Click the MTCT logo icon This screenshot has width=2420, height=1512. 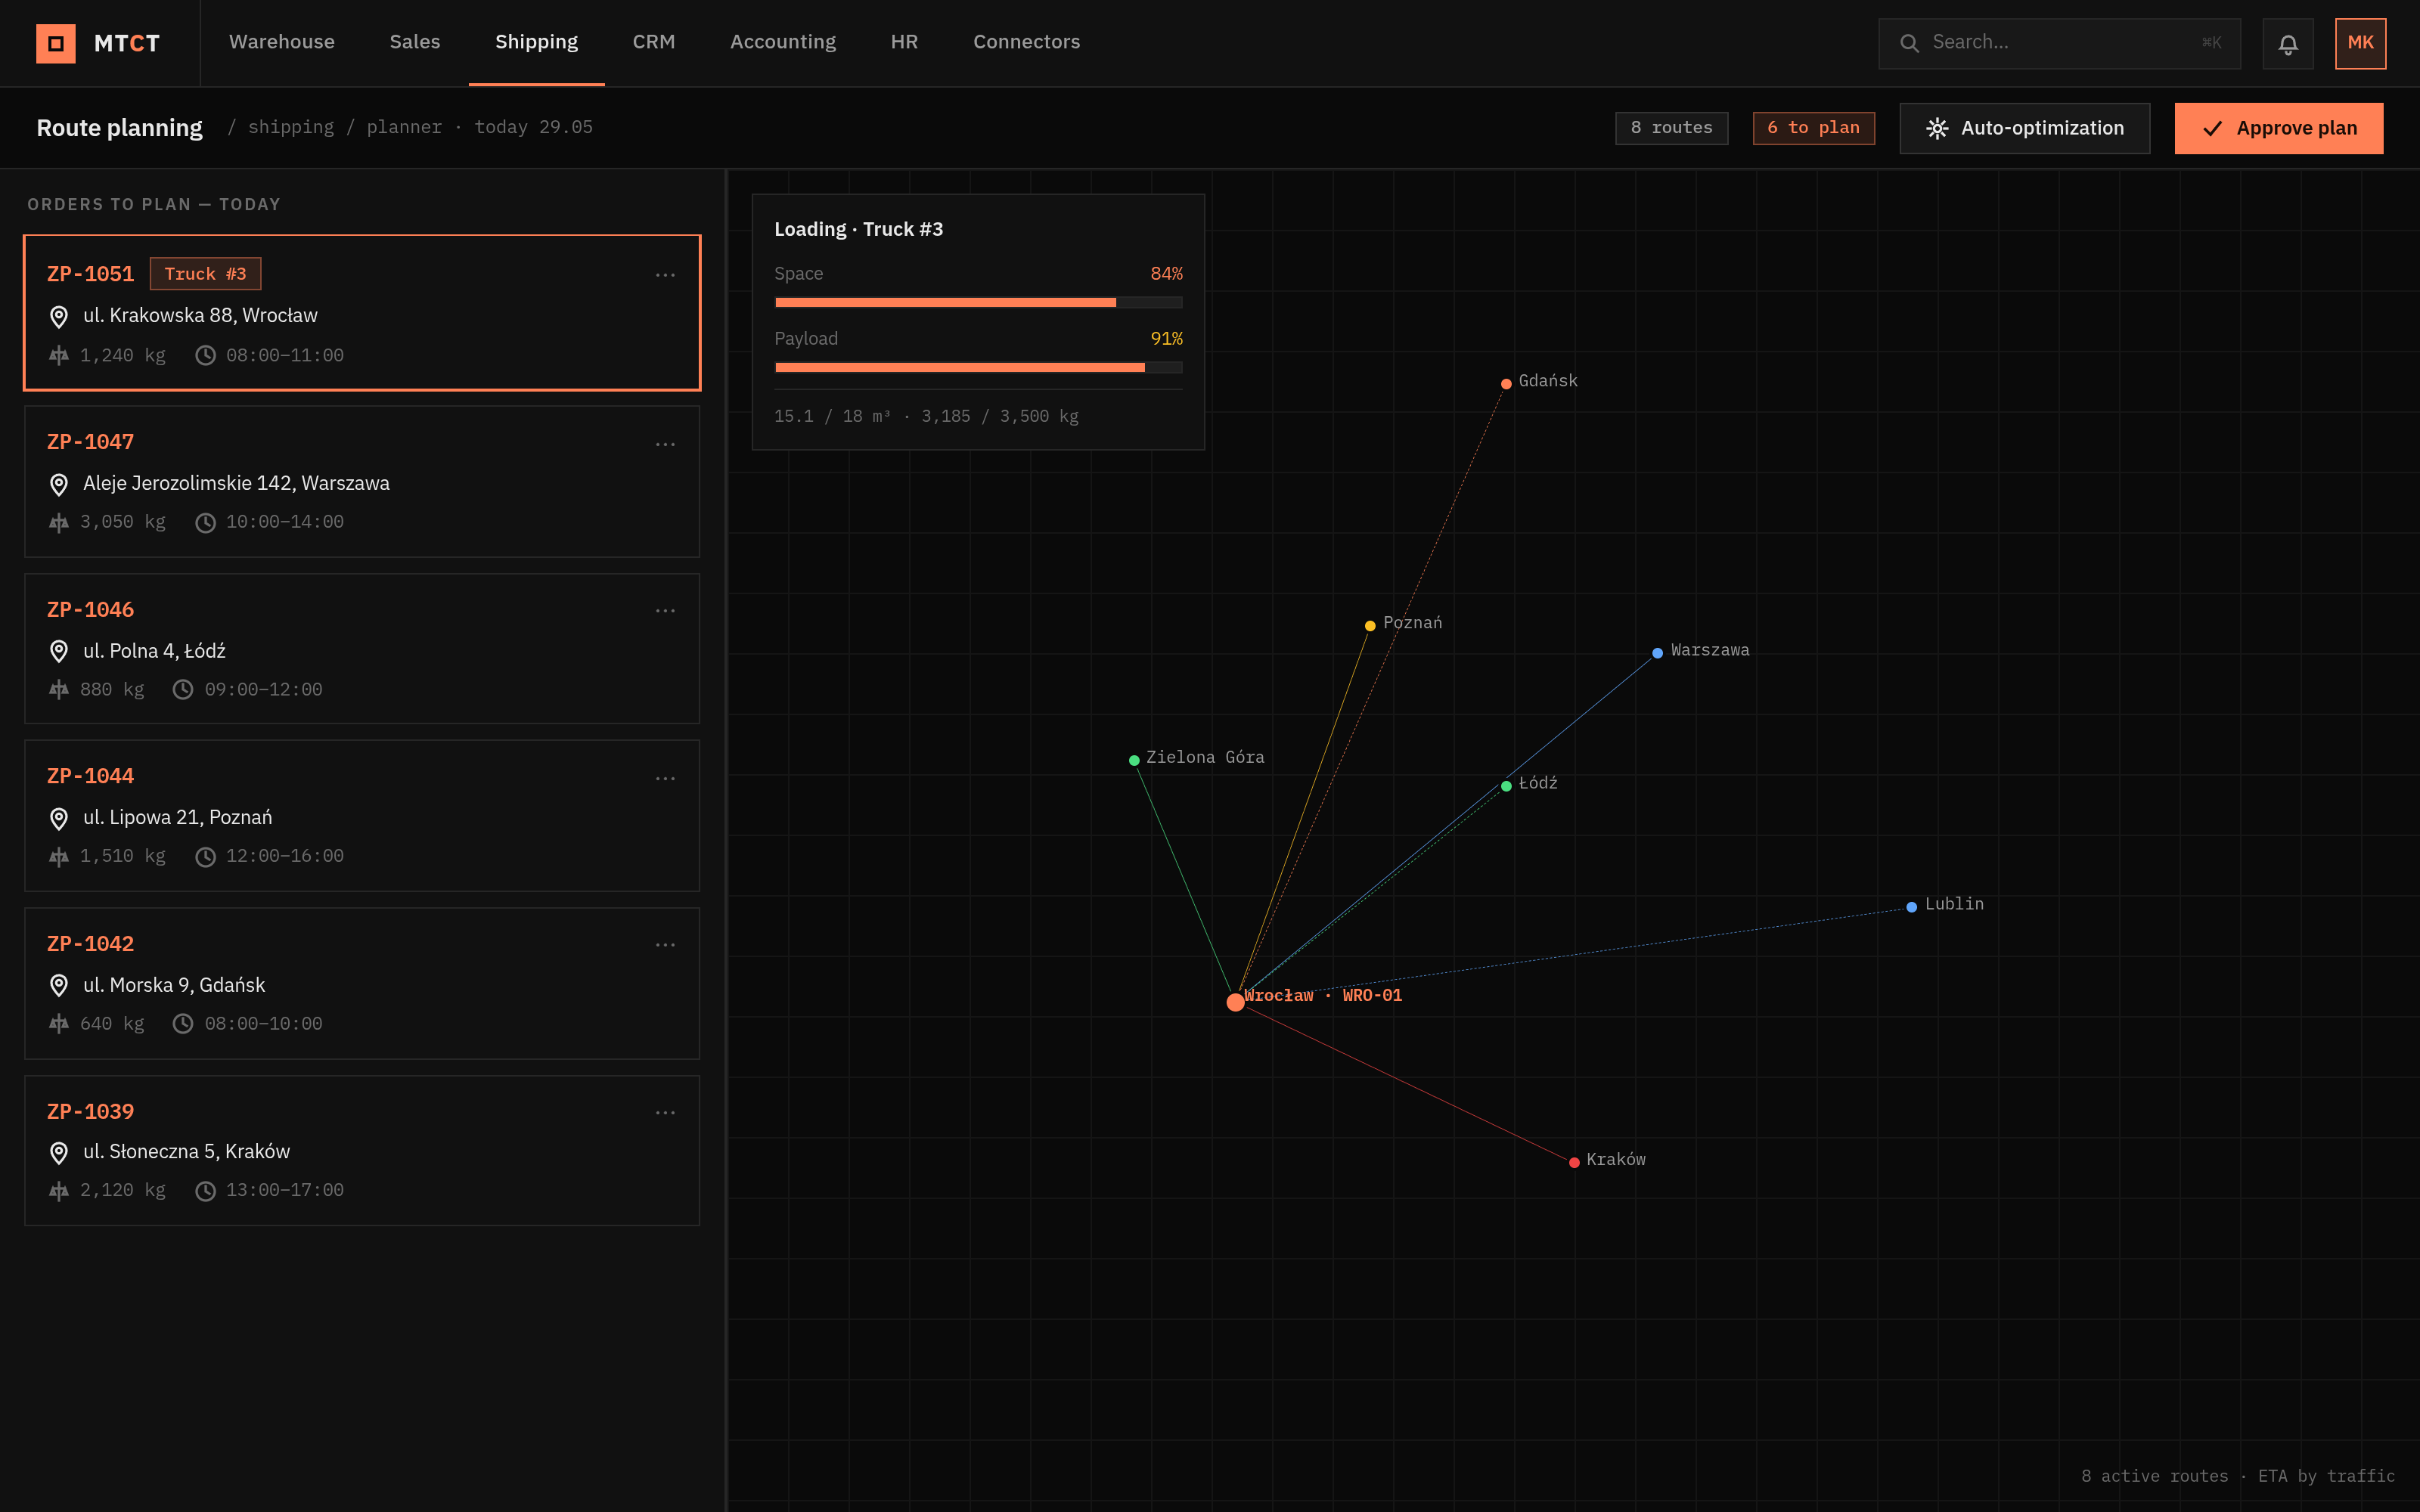click(56, 43)
